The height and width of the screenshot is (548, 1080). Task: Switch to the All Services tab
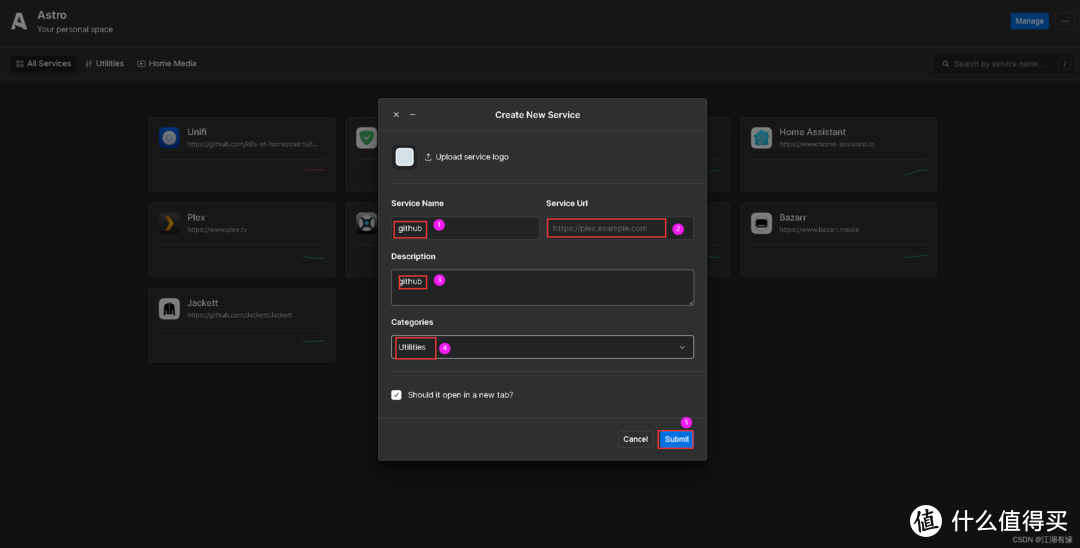tap(43, 63)
